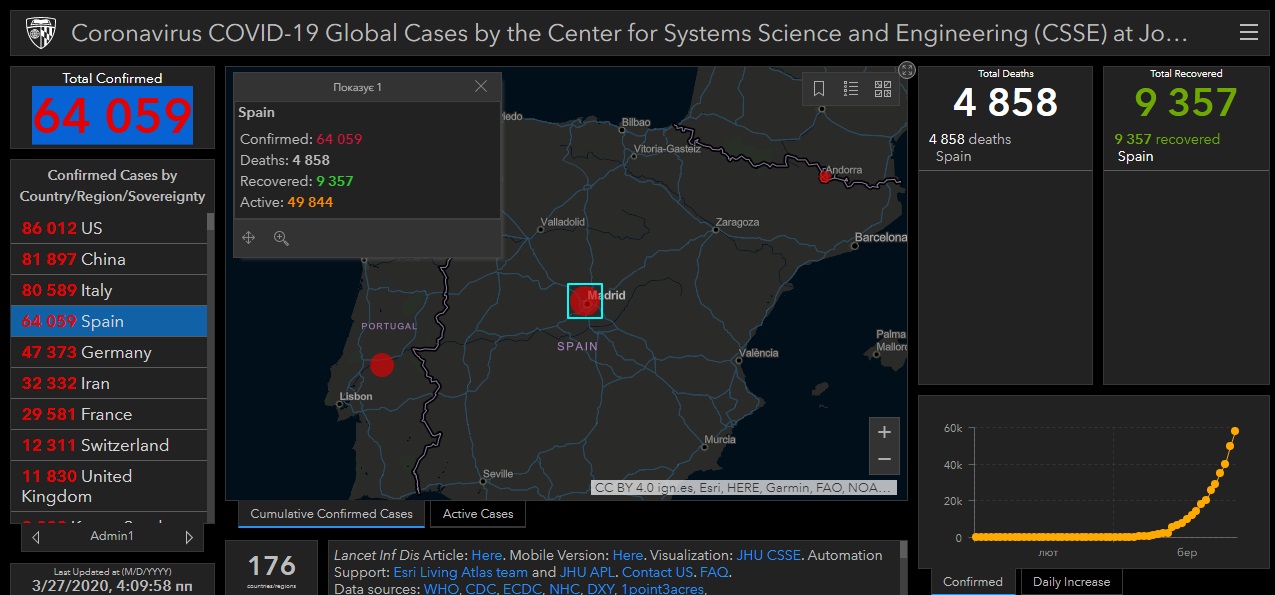Select Germany in country list

[108, 352]
